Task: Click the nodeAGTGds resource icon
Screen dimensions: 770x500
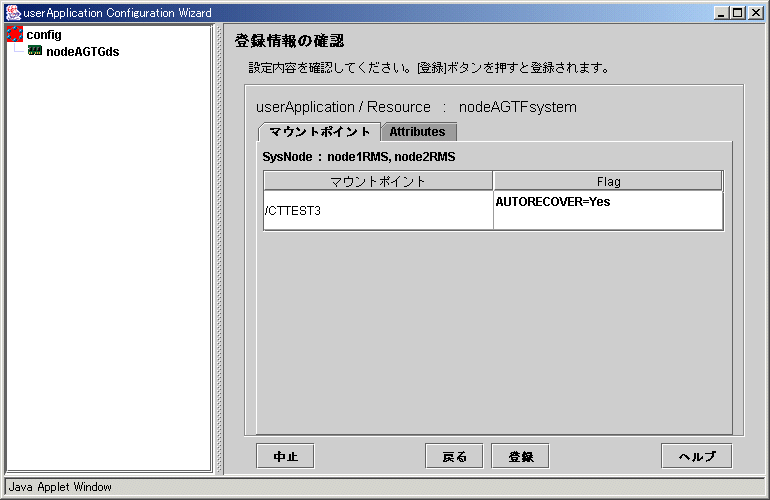Action: [35, 51]
